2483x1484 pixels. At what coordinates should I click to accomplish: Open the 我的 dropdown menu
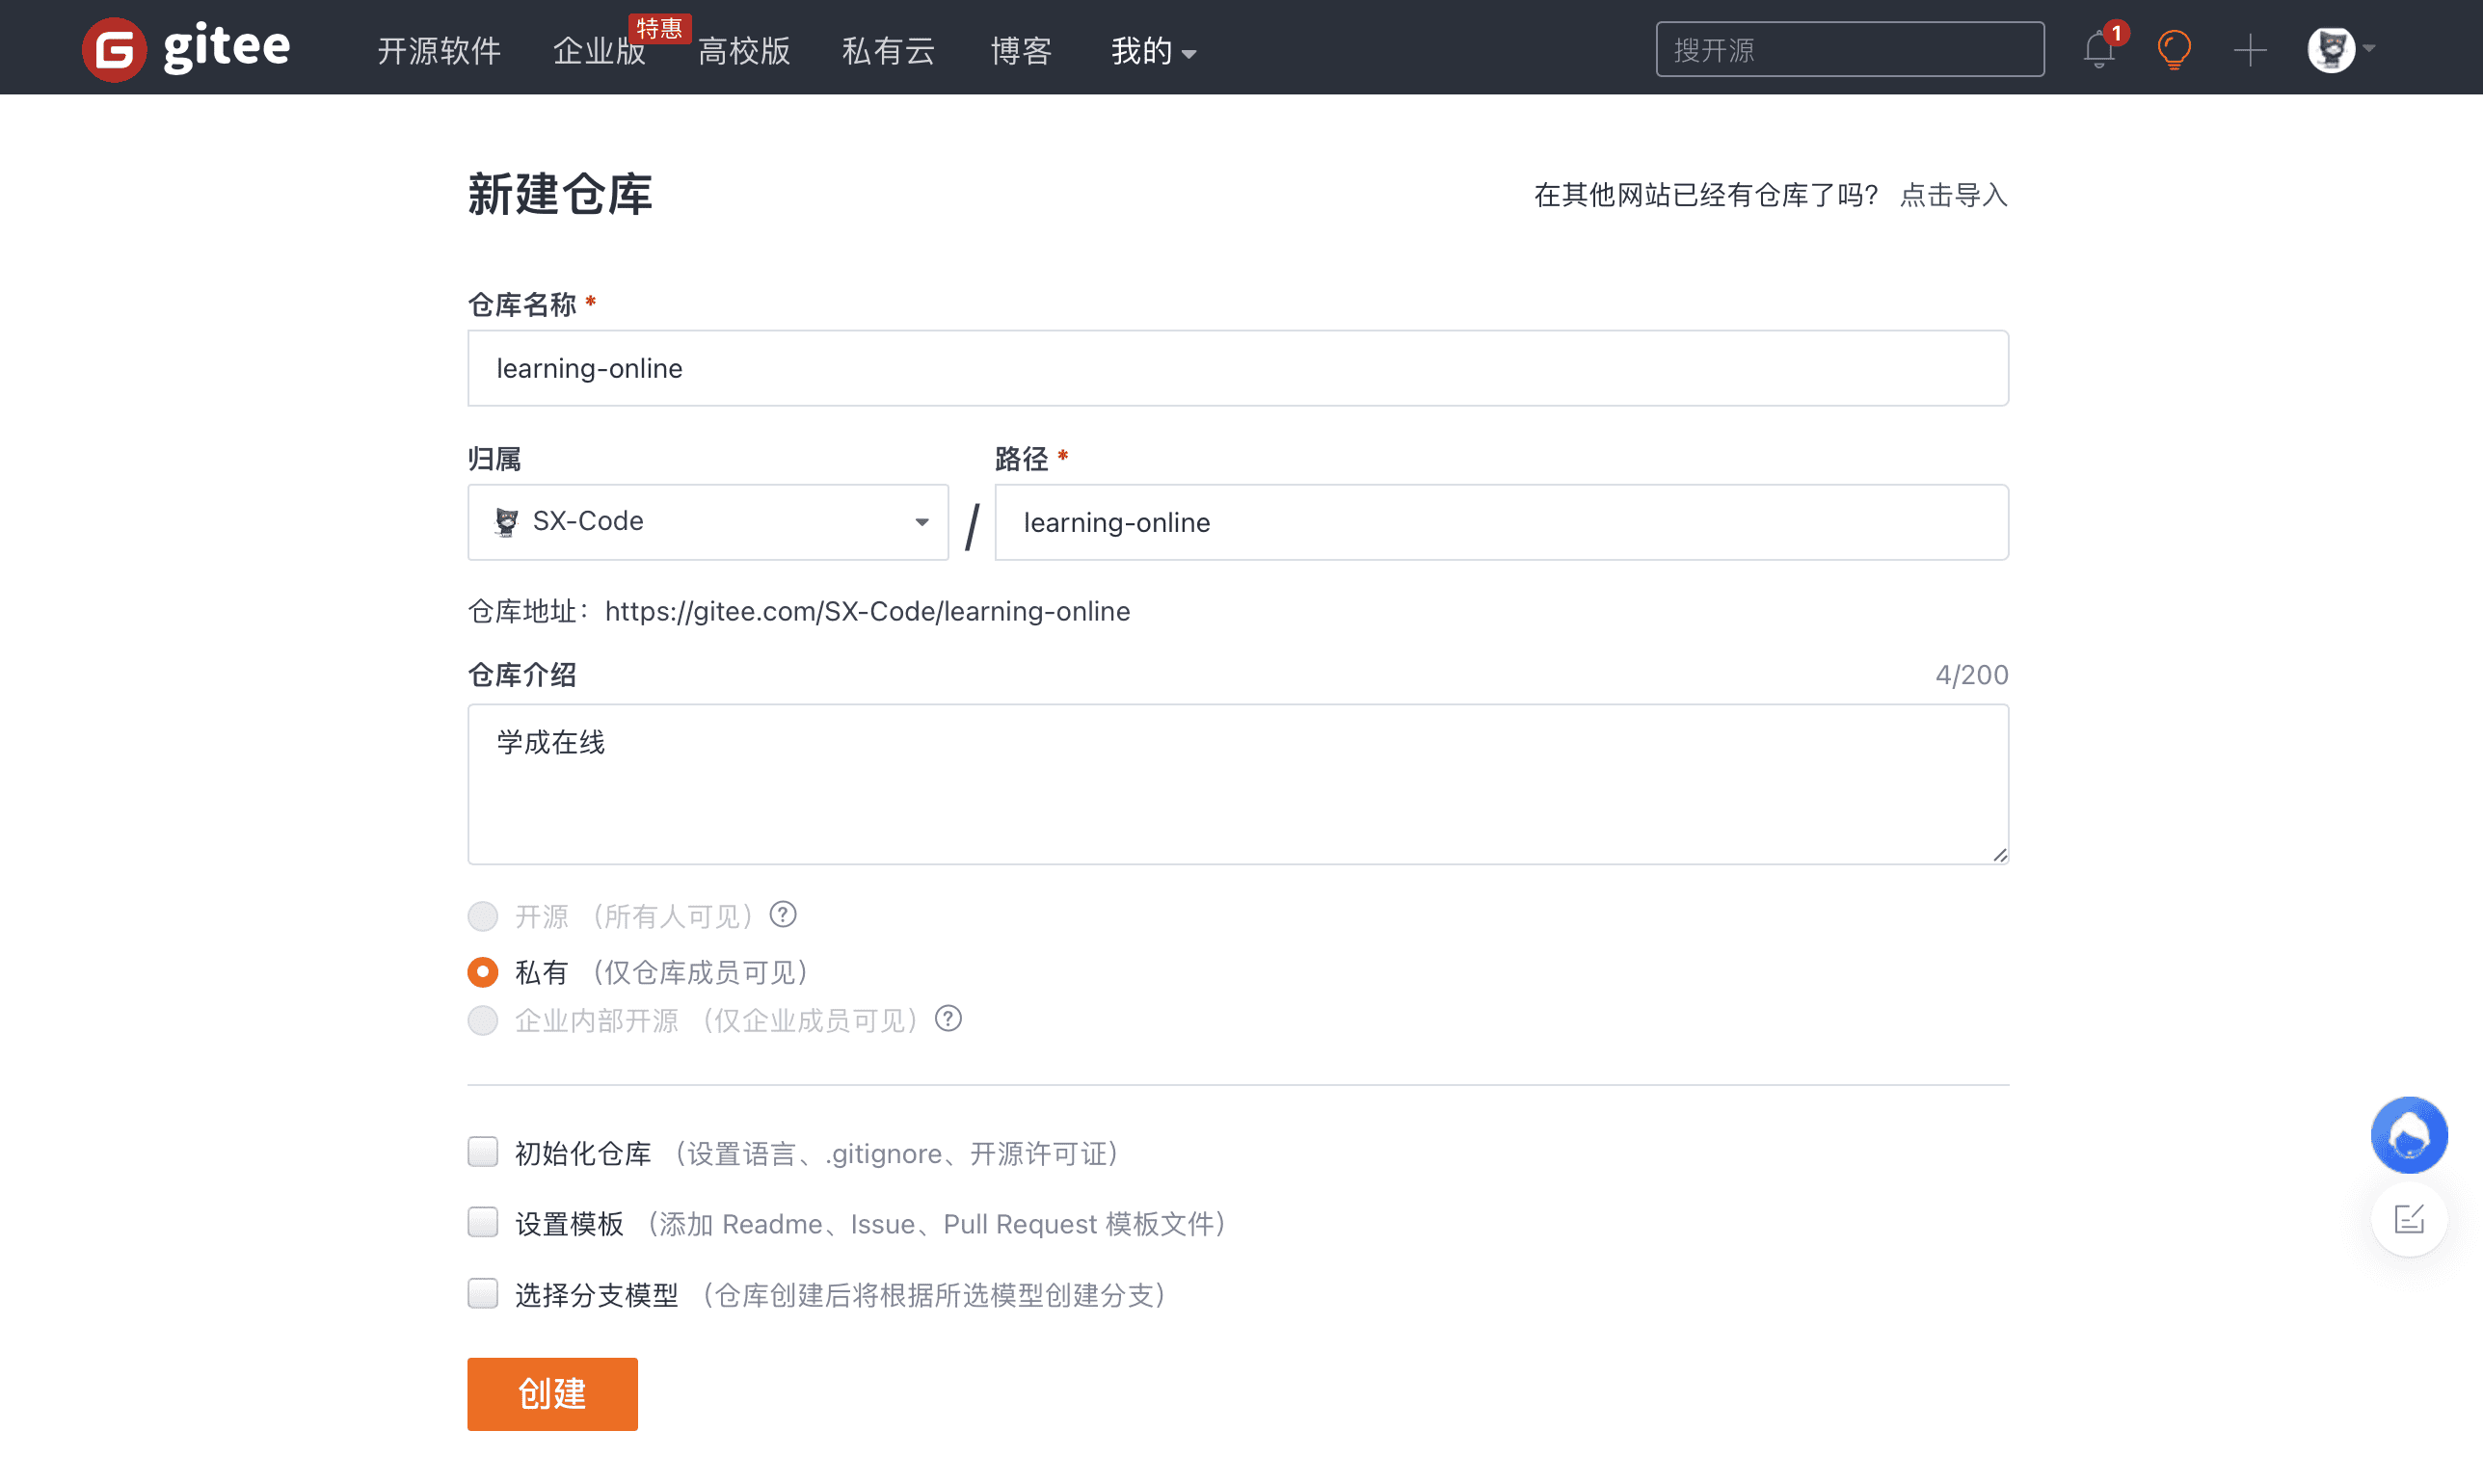1152,50
